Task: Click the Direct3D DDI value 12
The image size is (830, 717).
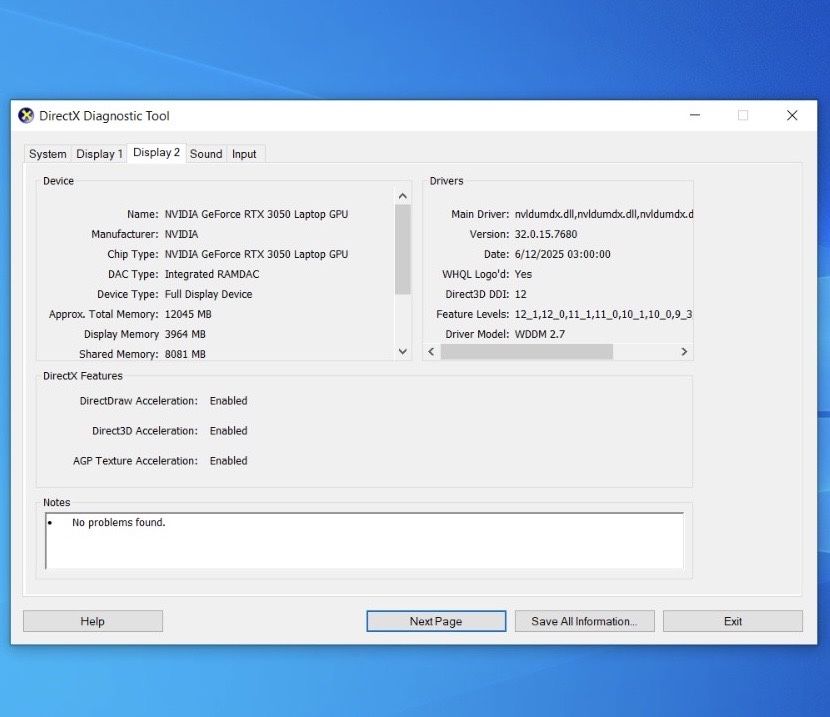Action: (x=520, y=294)
